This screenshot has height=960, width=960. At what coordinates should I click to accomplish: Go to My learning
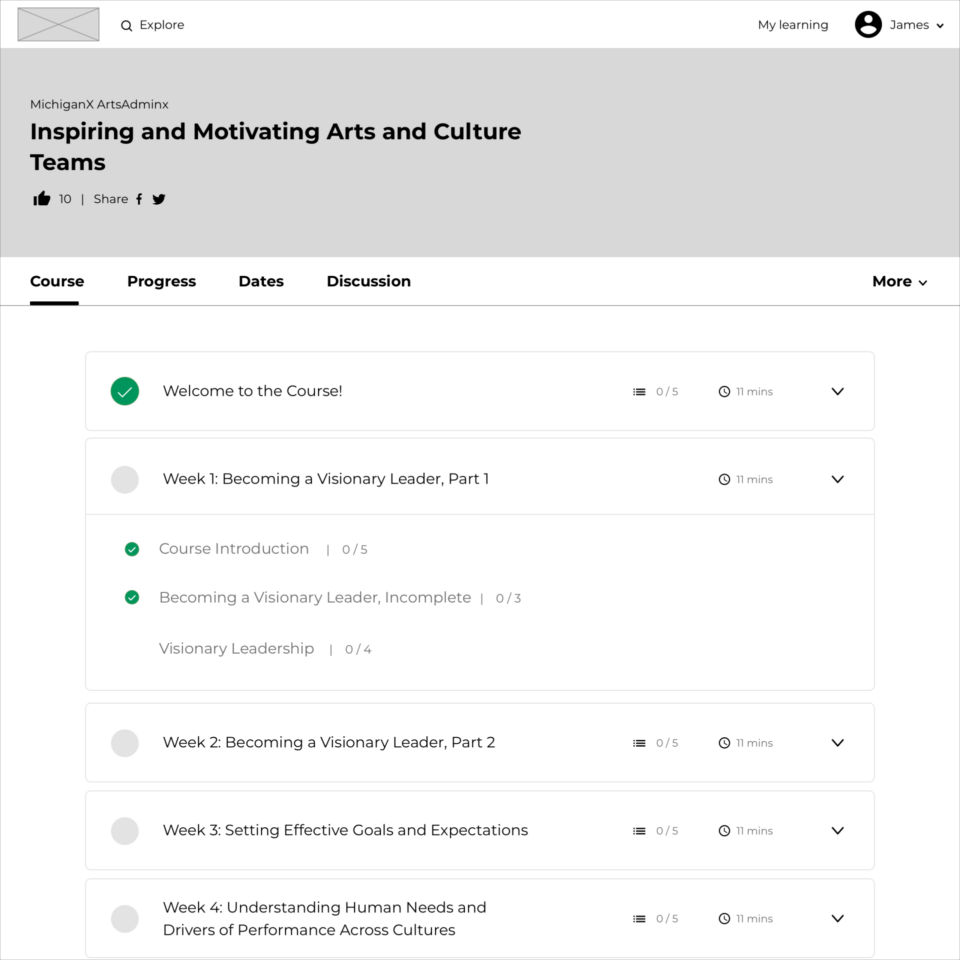793,24
